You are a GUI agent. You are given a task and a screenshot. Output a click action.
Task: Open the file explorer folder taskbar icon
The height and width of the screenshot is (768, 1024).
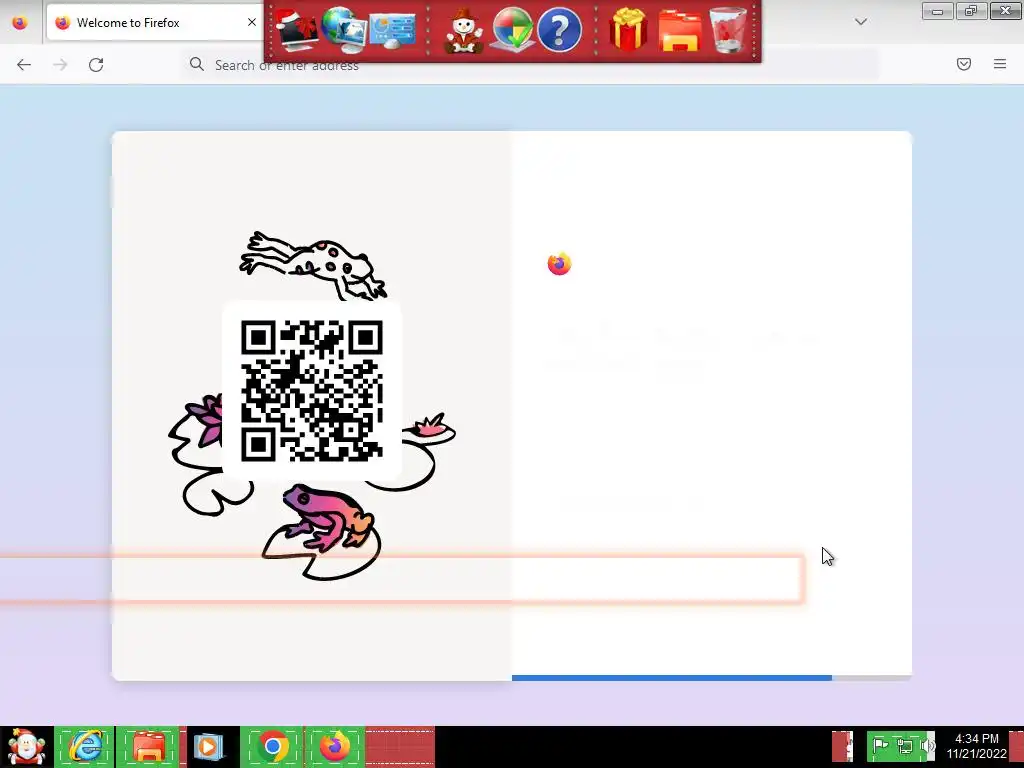click(x=149, y=746)
